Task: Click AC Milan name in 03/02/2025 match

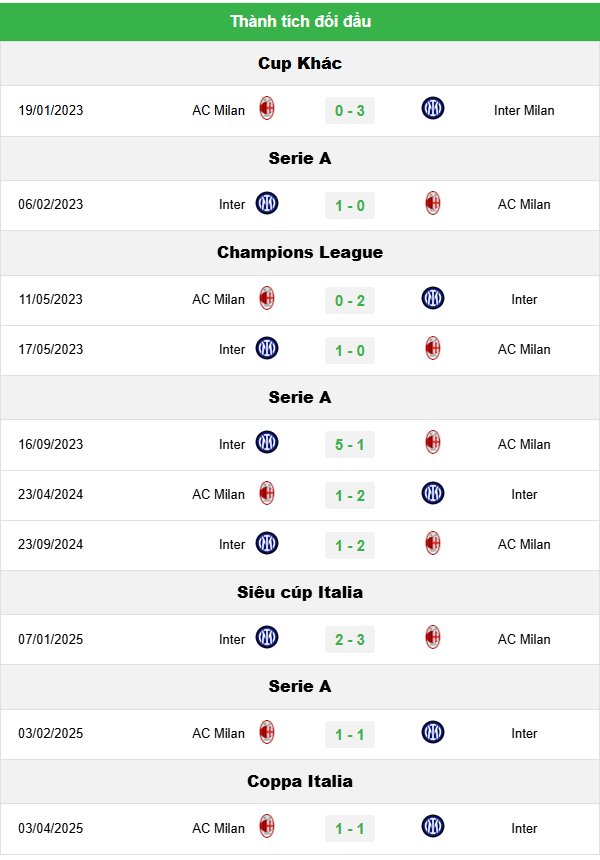Action: pos(218,733)
